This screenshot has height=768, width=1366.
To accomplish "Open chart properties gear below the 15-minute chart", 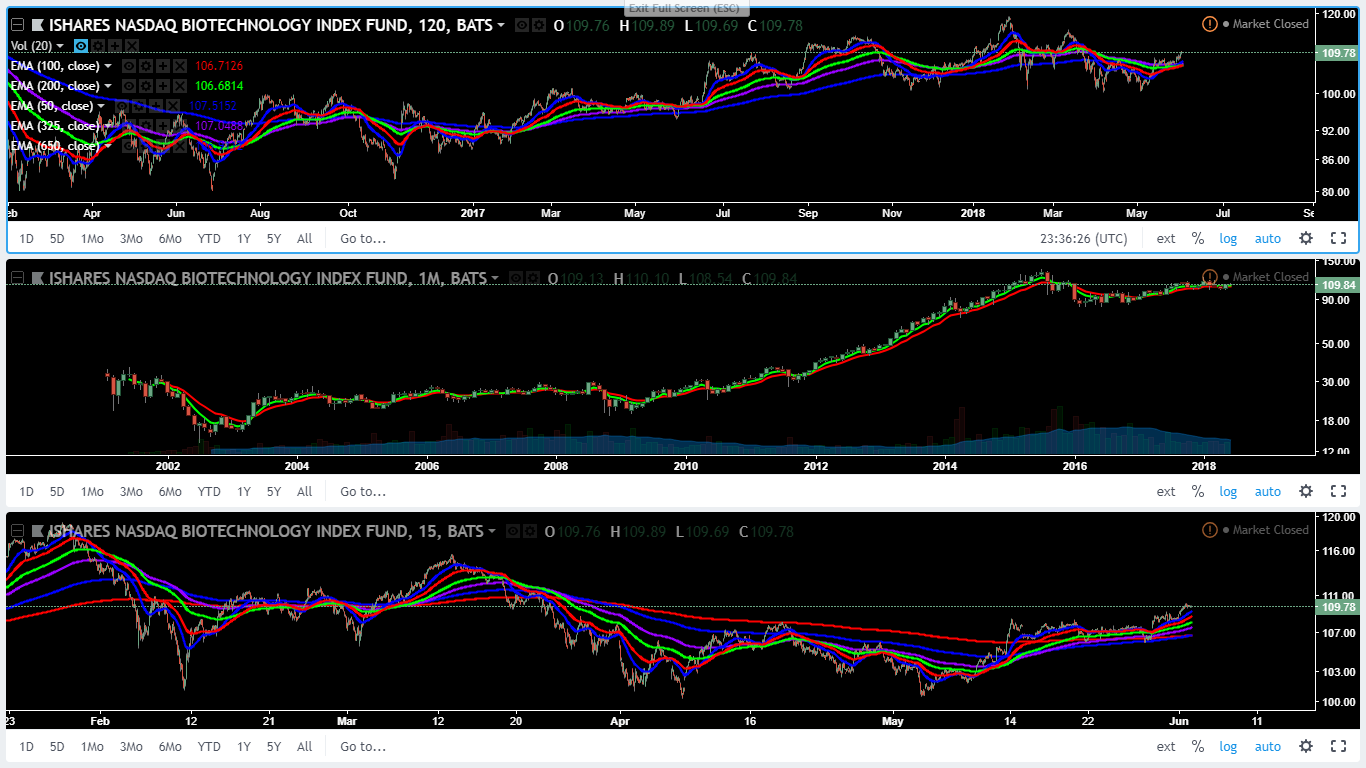I will (1306, 746).
